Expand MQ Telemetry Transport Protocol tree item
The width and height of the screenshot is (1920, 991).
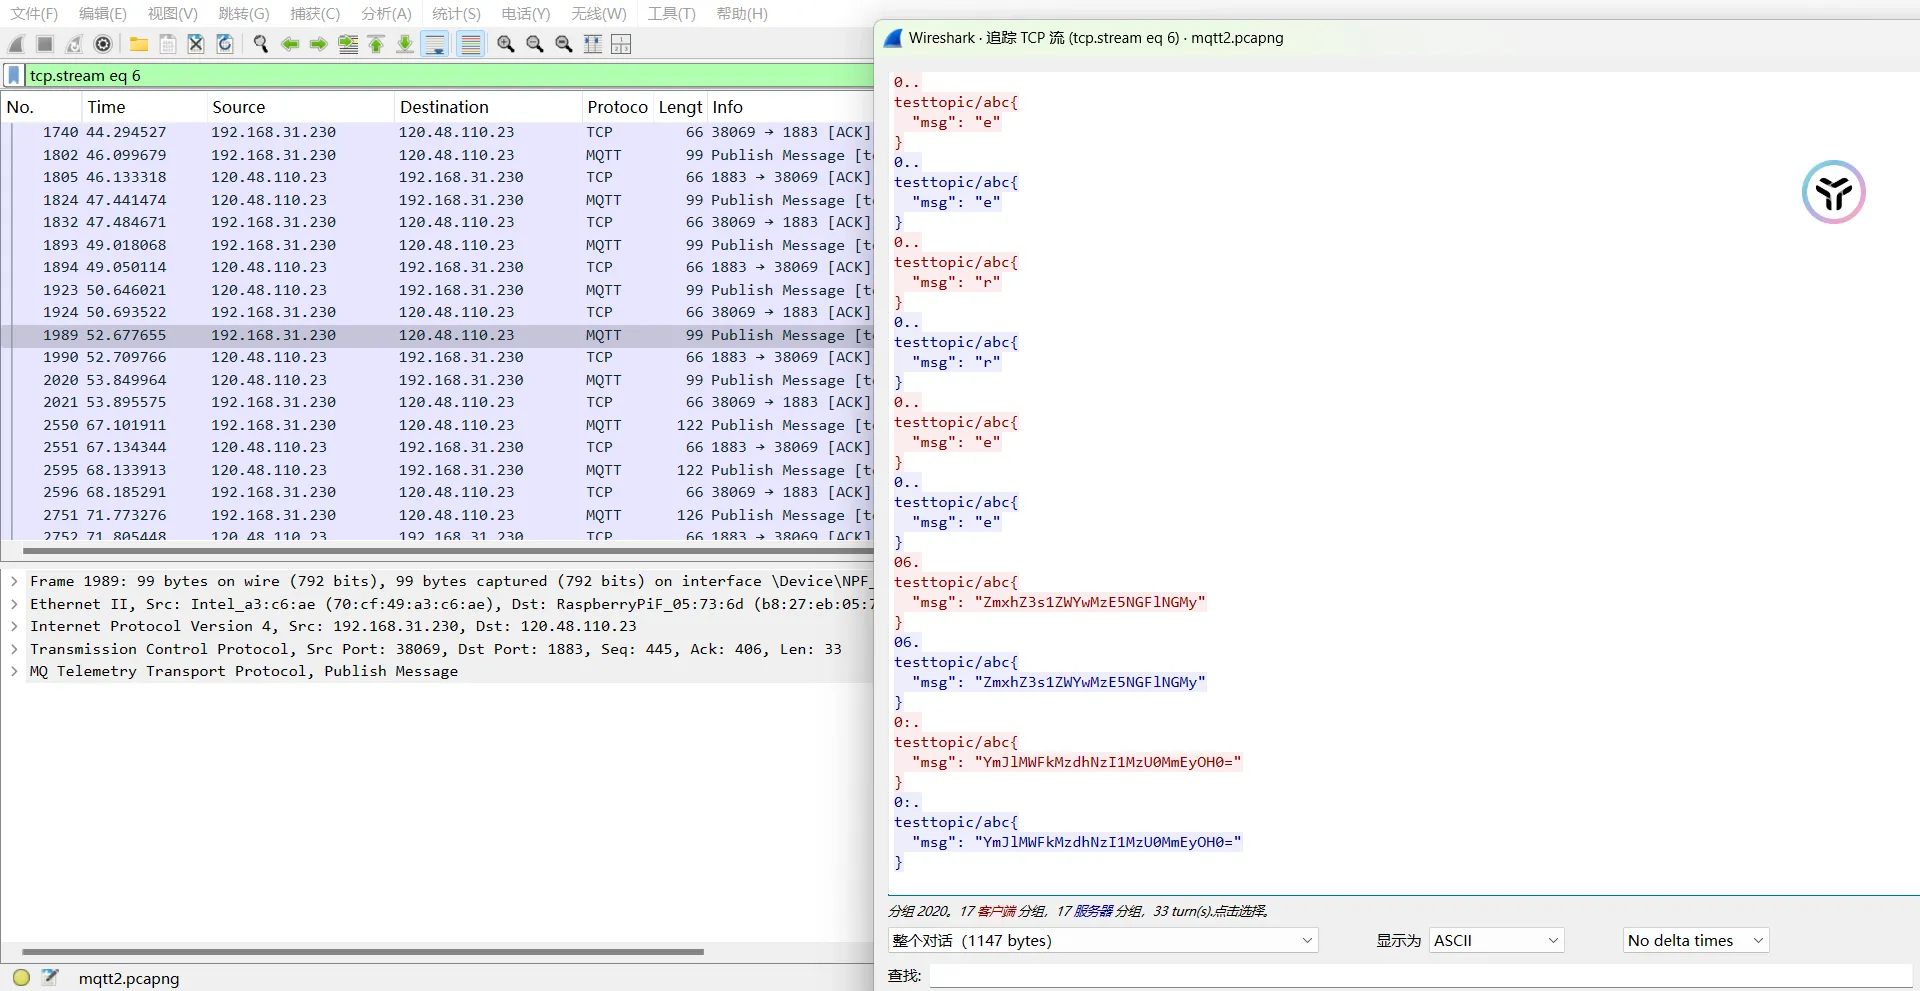click(14, 671)
